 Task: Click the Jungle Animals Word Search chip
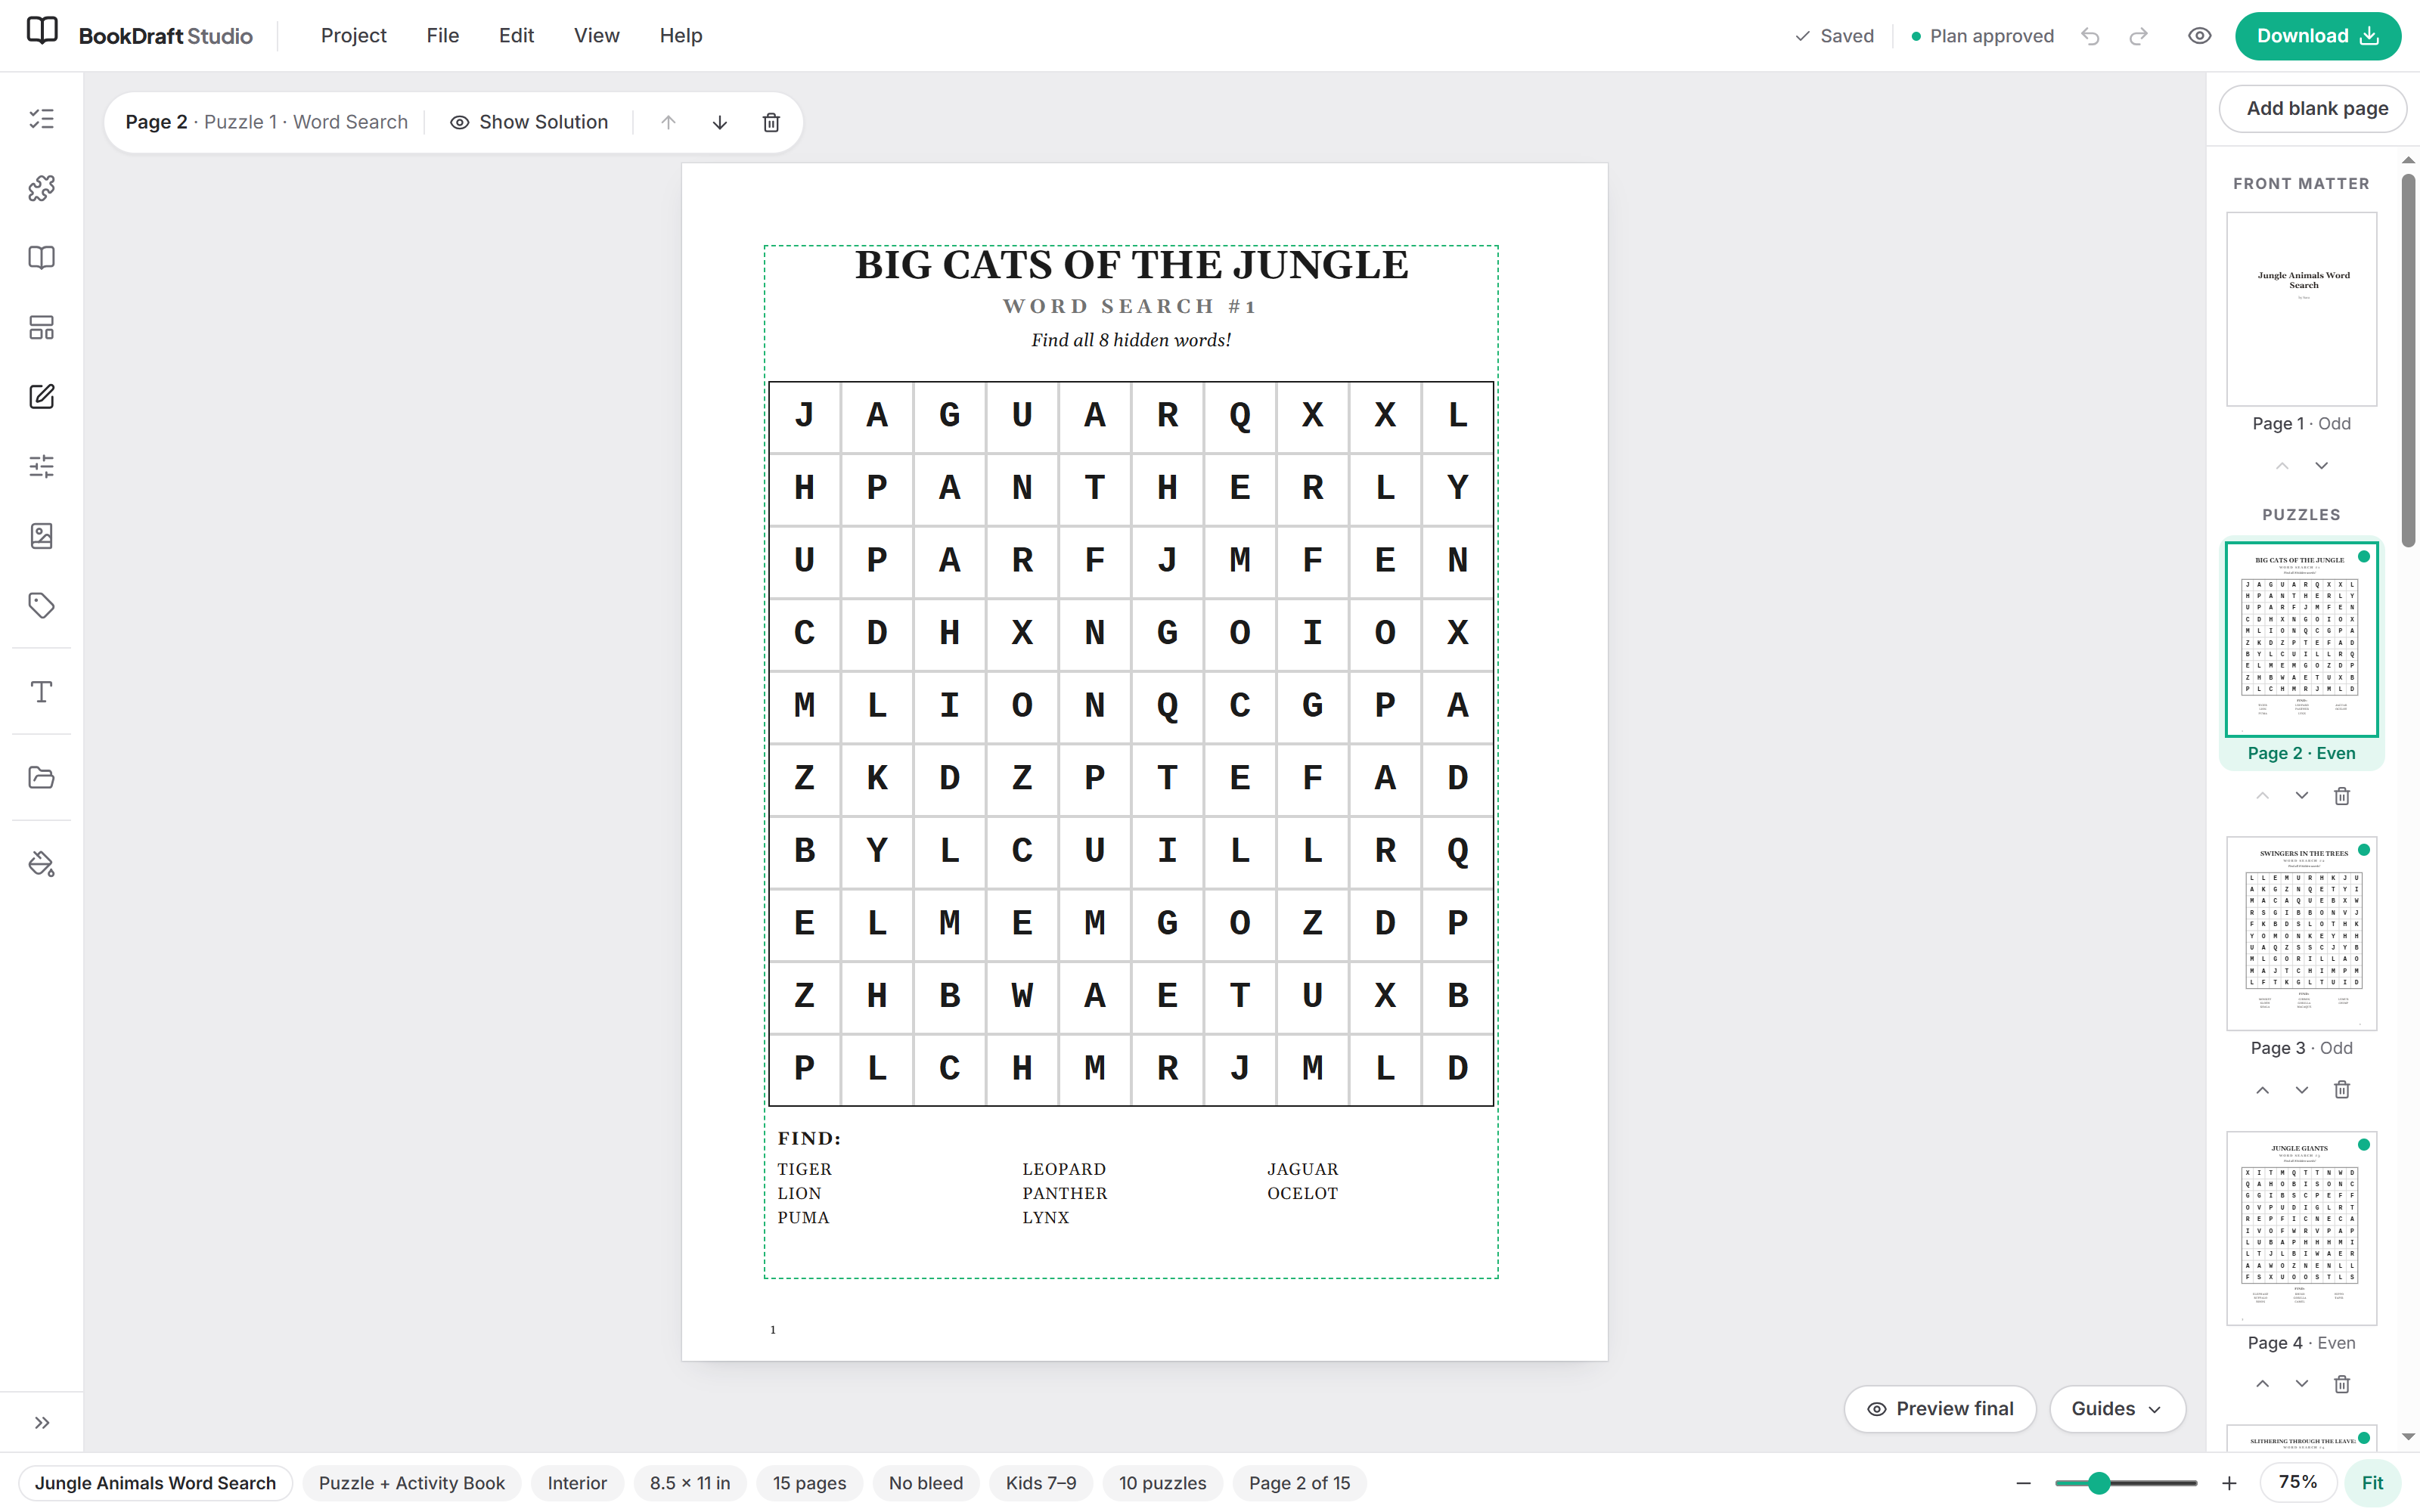point(155,1483)
